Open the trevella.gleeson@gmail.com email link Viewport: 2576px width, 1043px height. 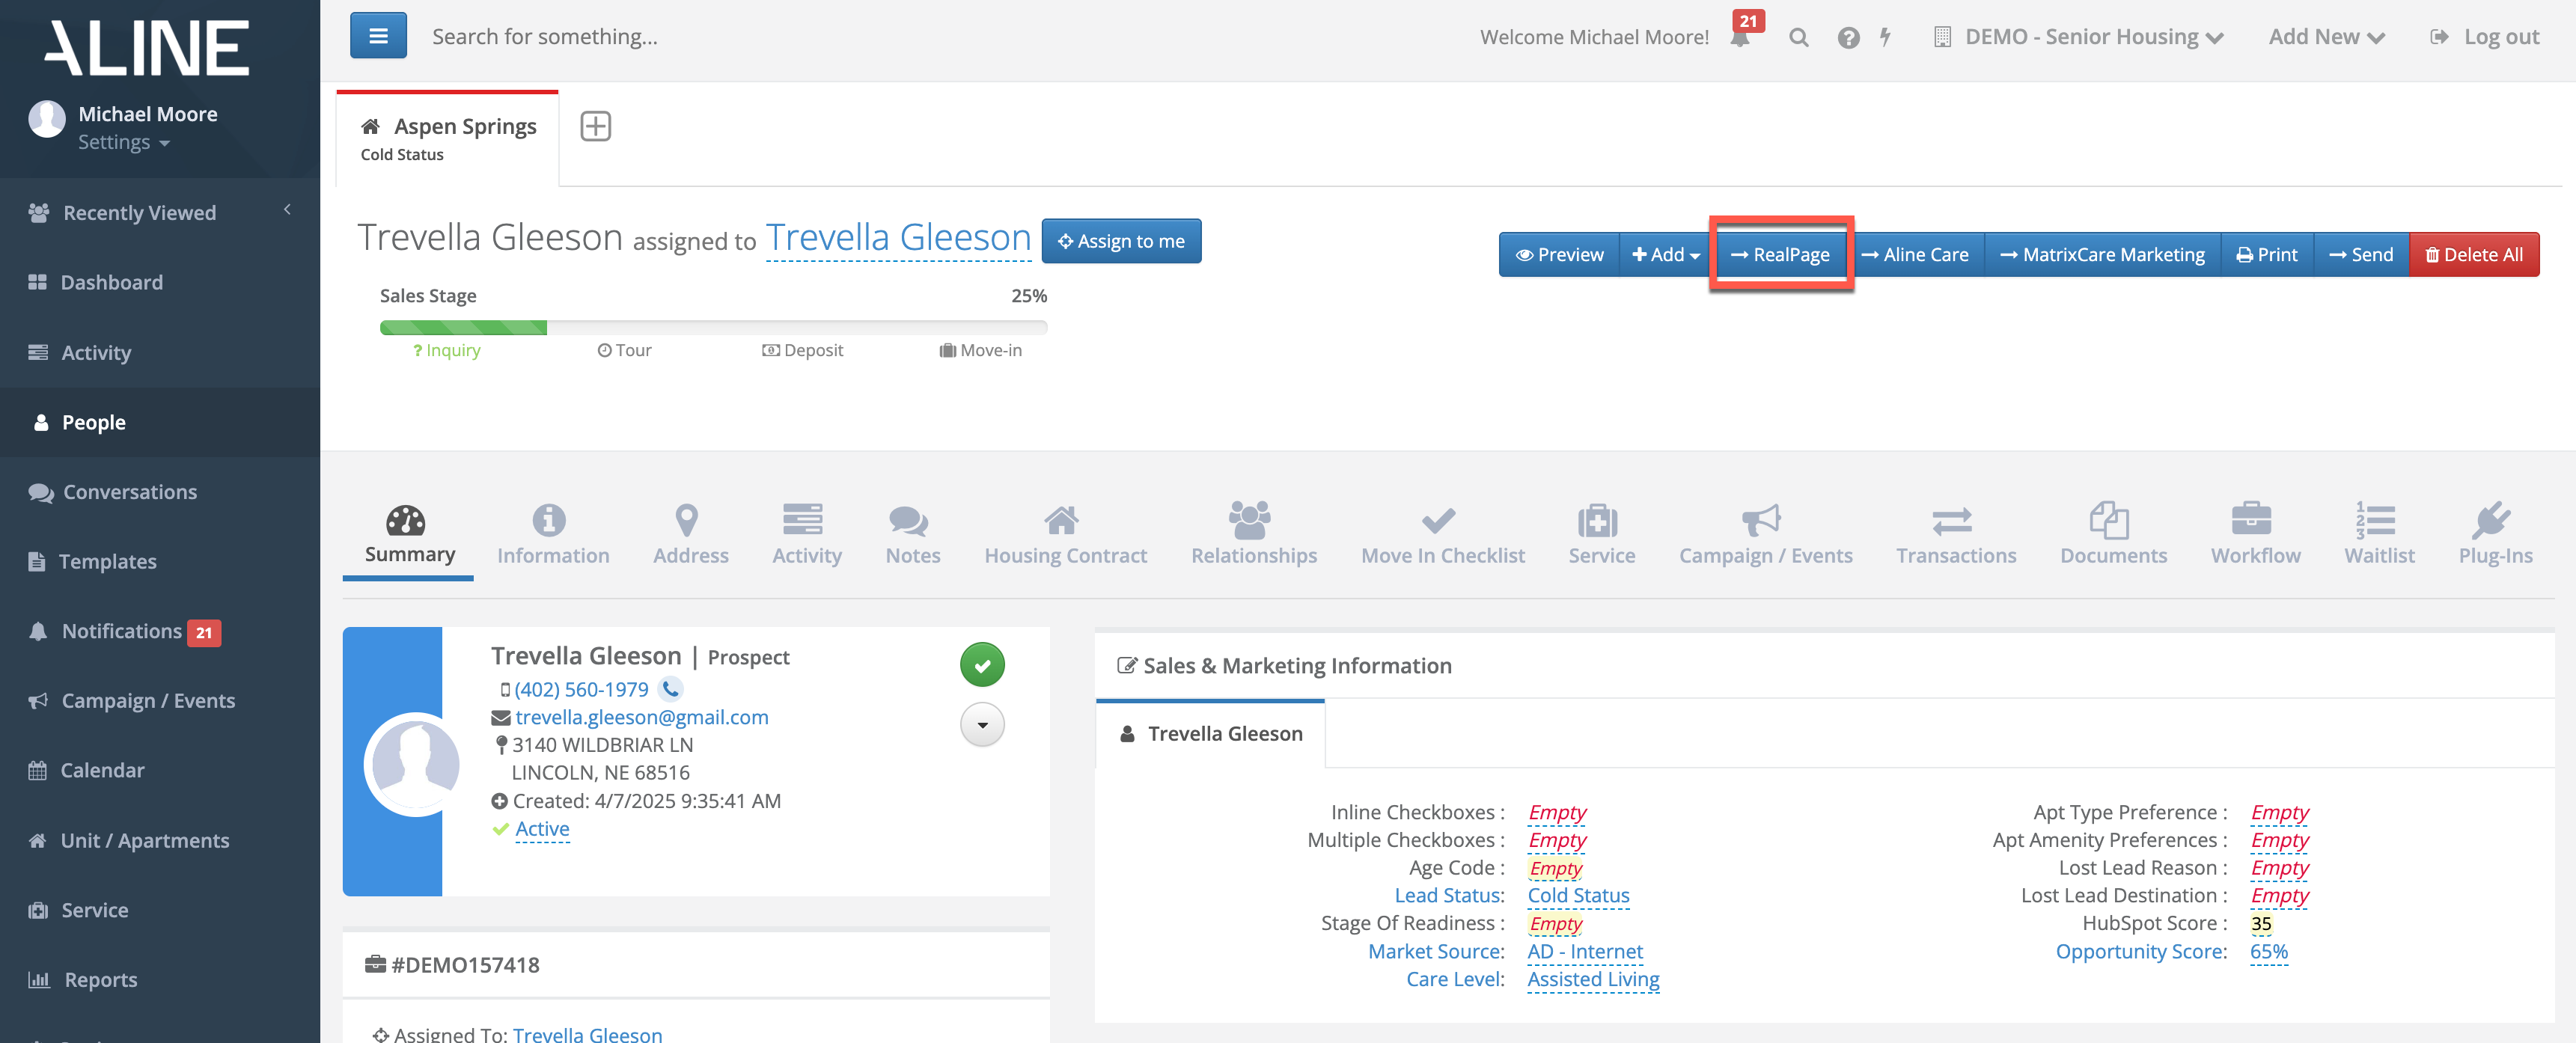[641, 716]
